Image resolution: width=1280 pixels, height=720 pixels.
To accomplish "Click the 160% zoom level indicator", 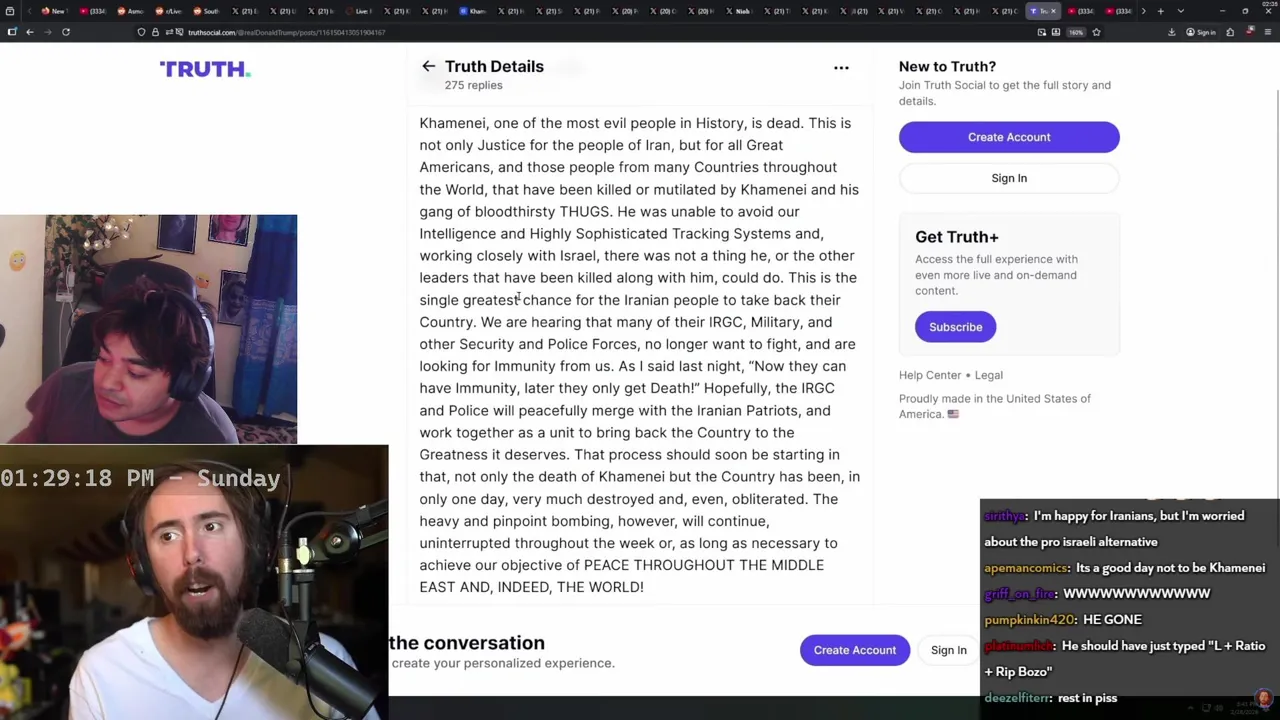I will [x=1076, y=32].
